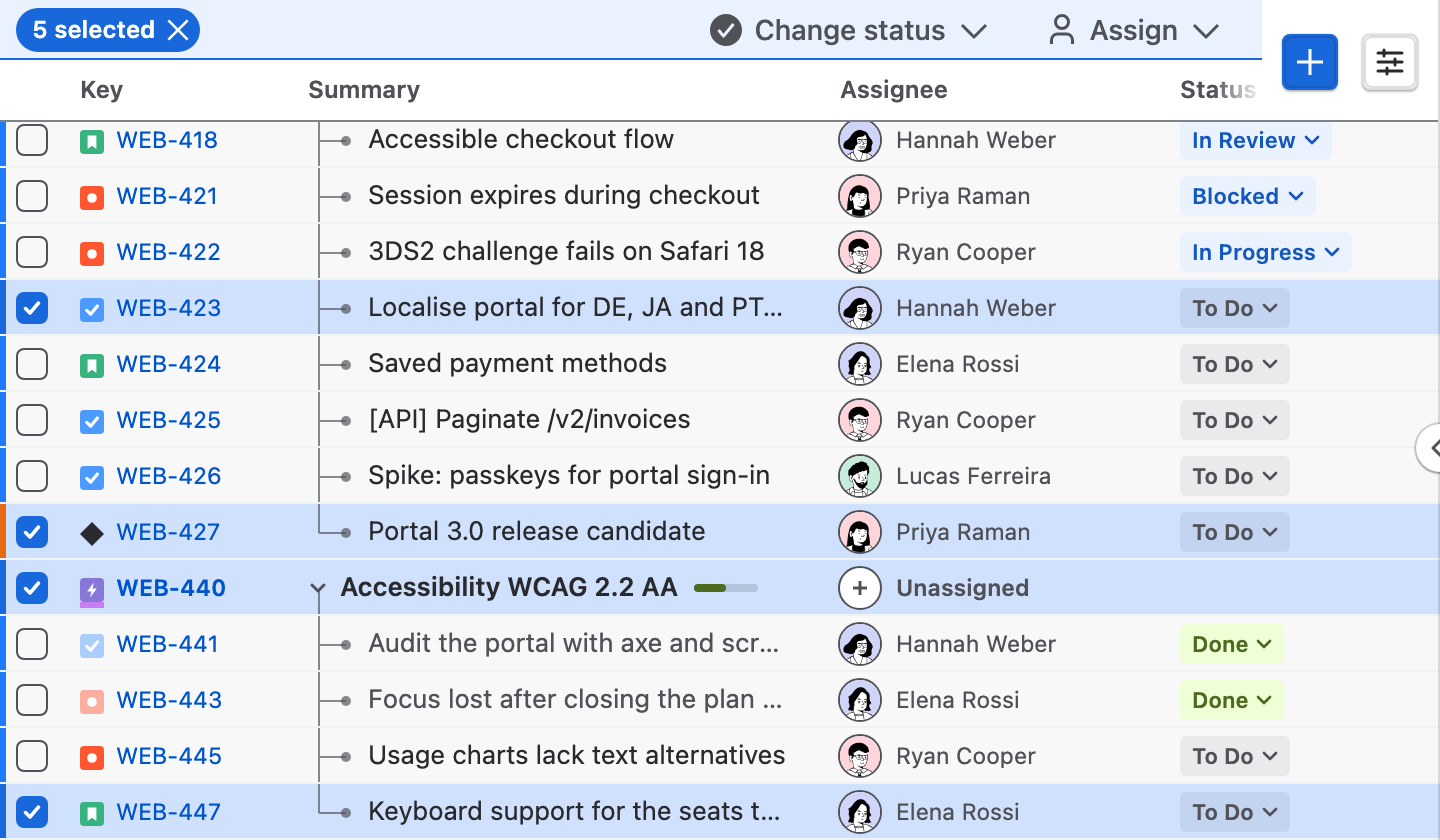The image size is (1440, 840).
Task: Click the bug type icon for WEB-445
Action: [92, 757]
